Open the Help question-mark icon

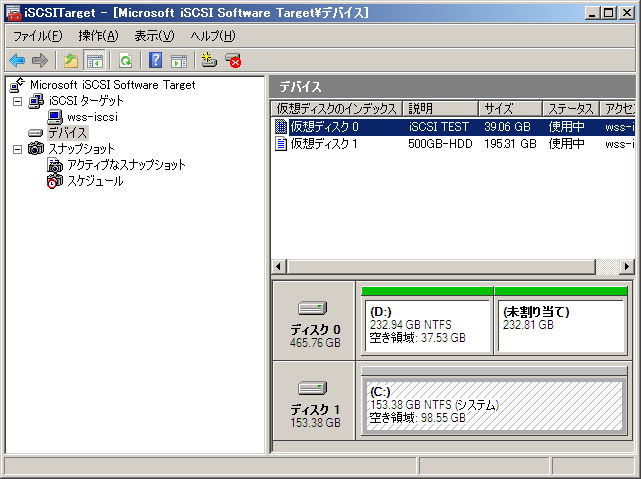coord(155,60)
